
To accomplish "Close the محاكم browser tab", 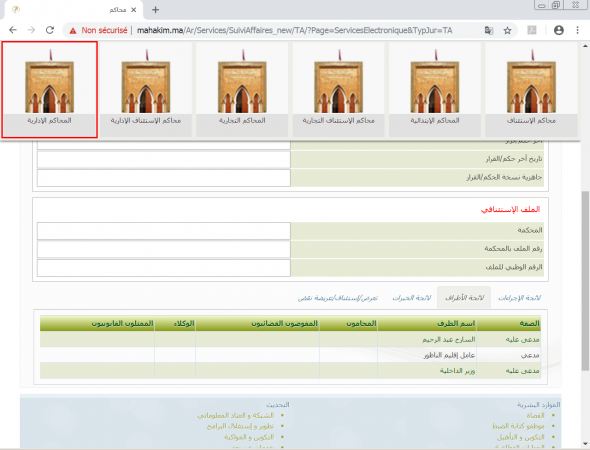I will point(133,10).
